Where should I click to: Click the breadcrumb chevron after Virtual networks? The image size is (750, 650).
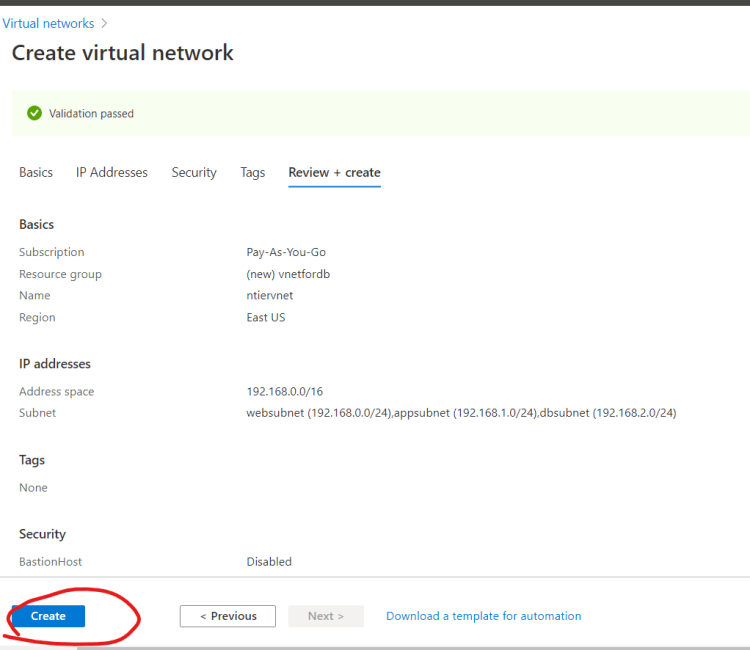[x=104, y=23]
